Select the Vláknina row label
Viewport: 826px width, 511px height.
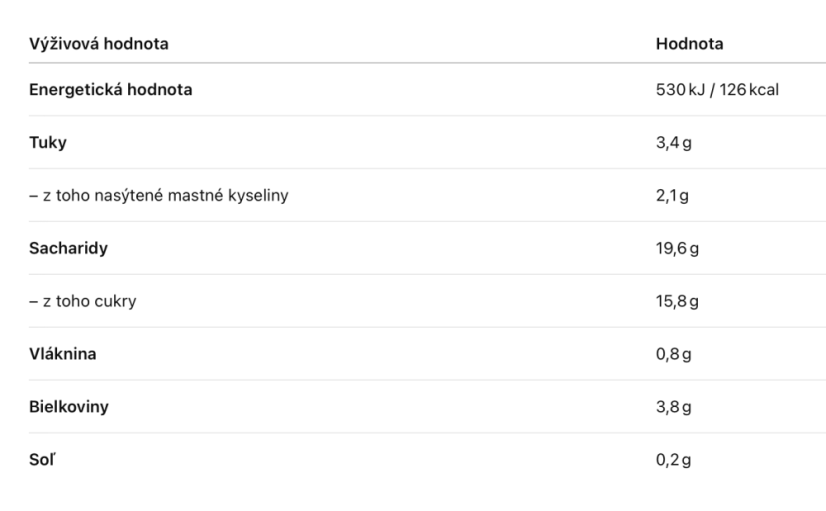pos(63,354)
